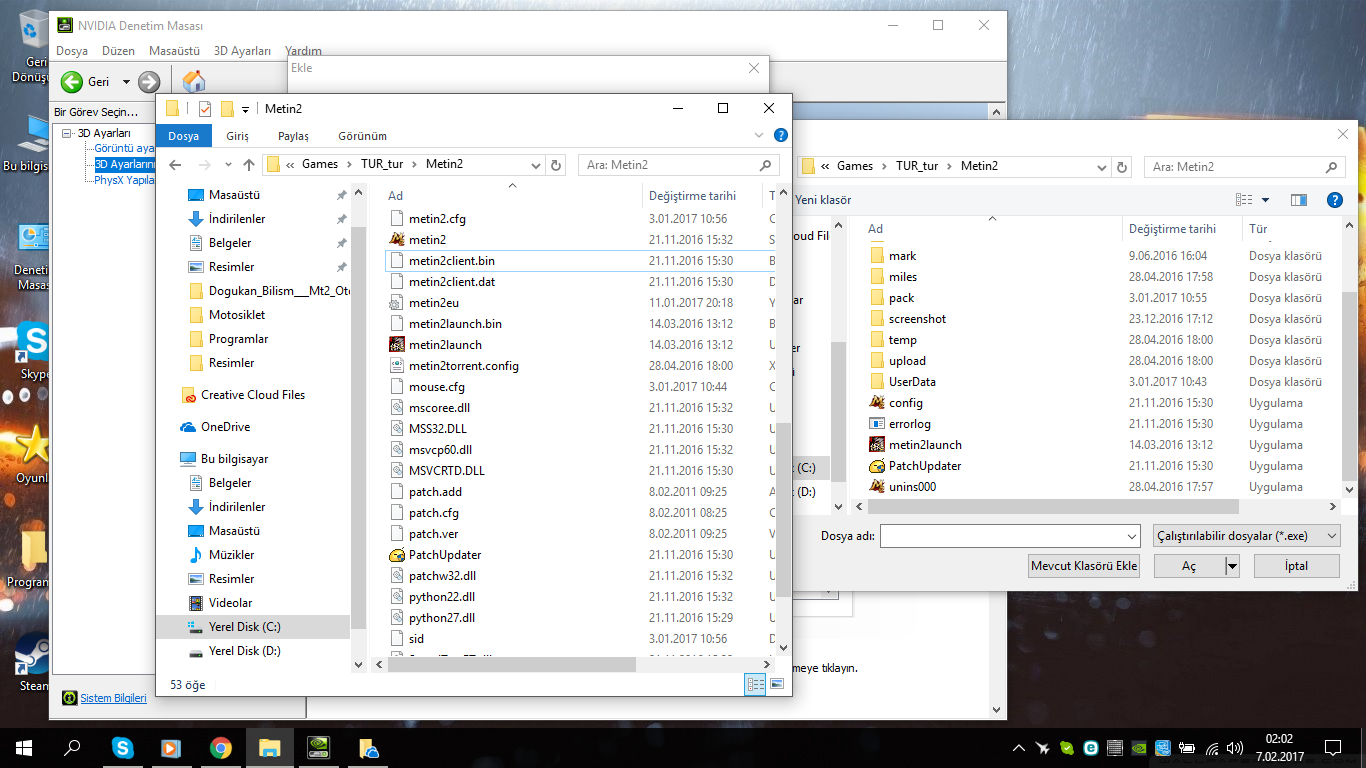Select metin2launch application in Explorer
This screenshot has height=768, width=1366.
tap(445, 345)
